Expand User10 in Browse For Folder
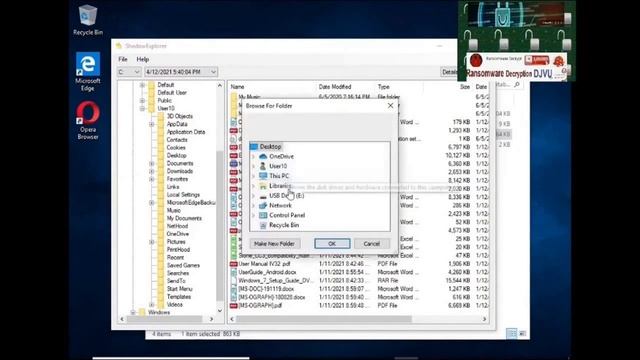The image size is (640, 360). (253, 166)
